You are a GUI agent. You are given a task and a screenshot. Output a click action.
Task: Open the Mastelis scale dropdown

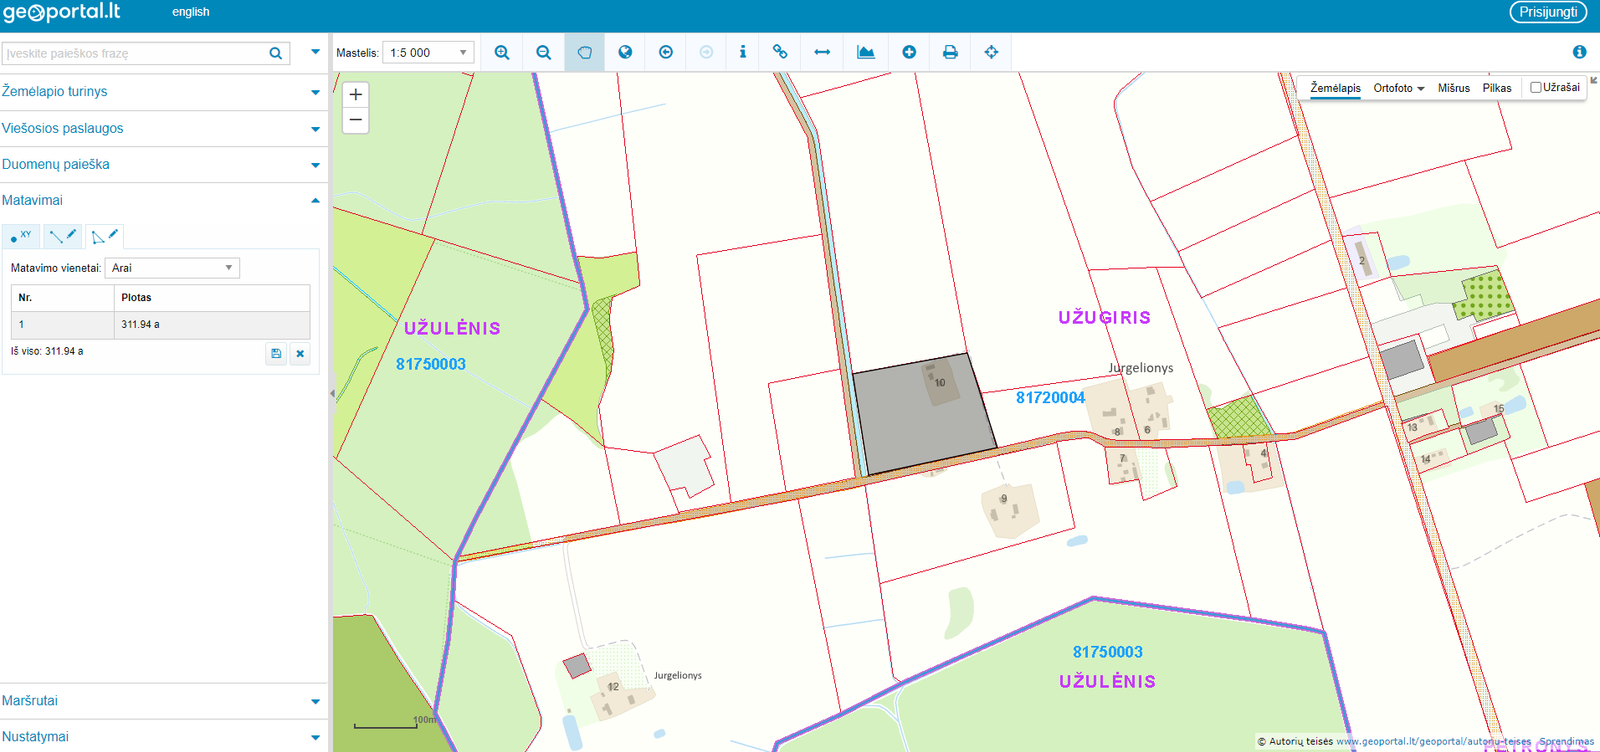[428, 53]
